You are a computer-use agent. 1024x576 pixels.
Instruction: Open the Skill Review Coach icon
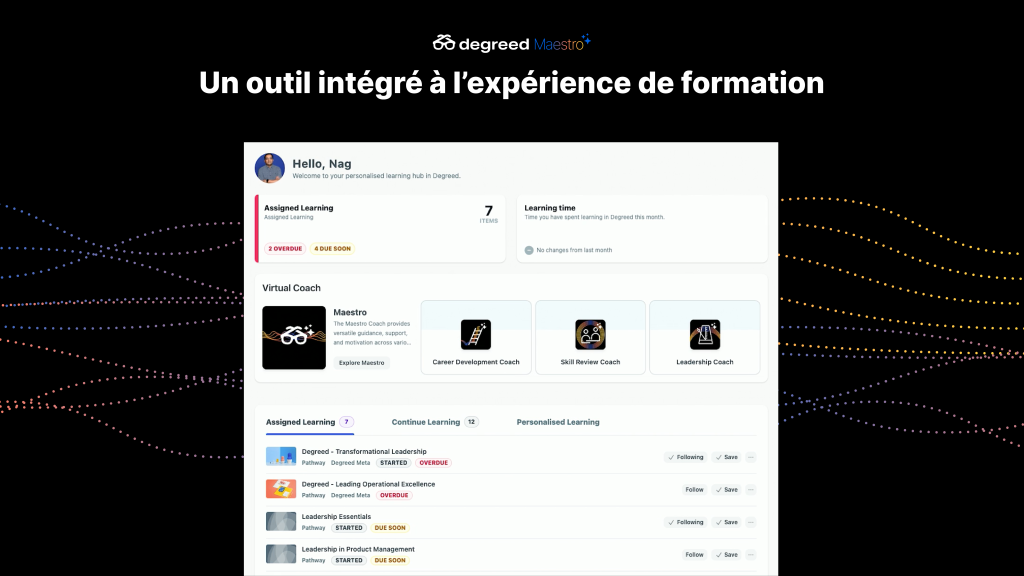590,334
